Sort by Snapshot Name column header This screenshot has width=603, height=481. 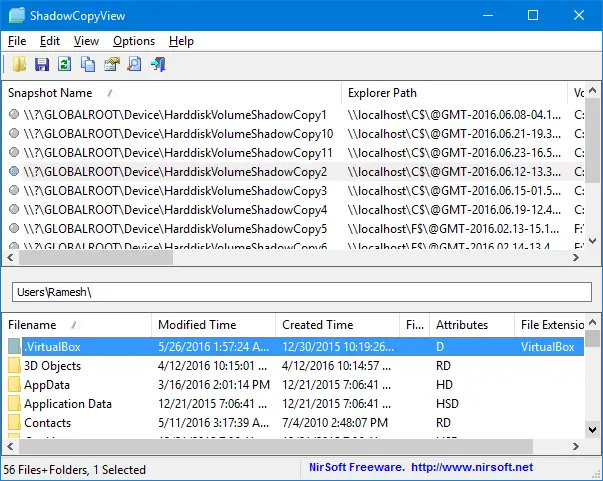172,93
